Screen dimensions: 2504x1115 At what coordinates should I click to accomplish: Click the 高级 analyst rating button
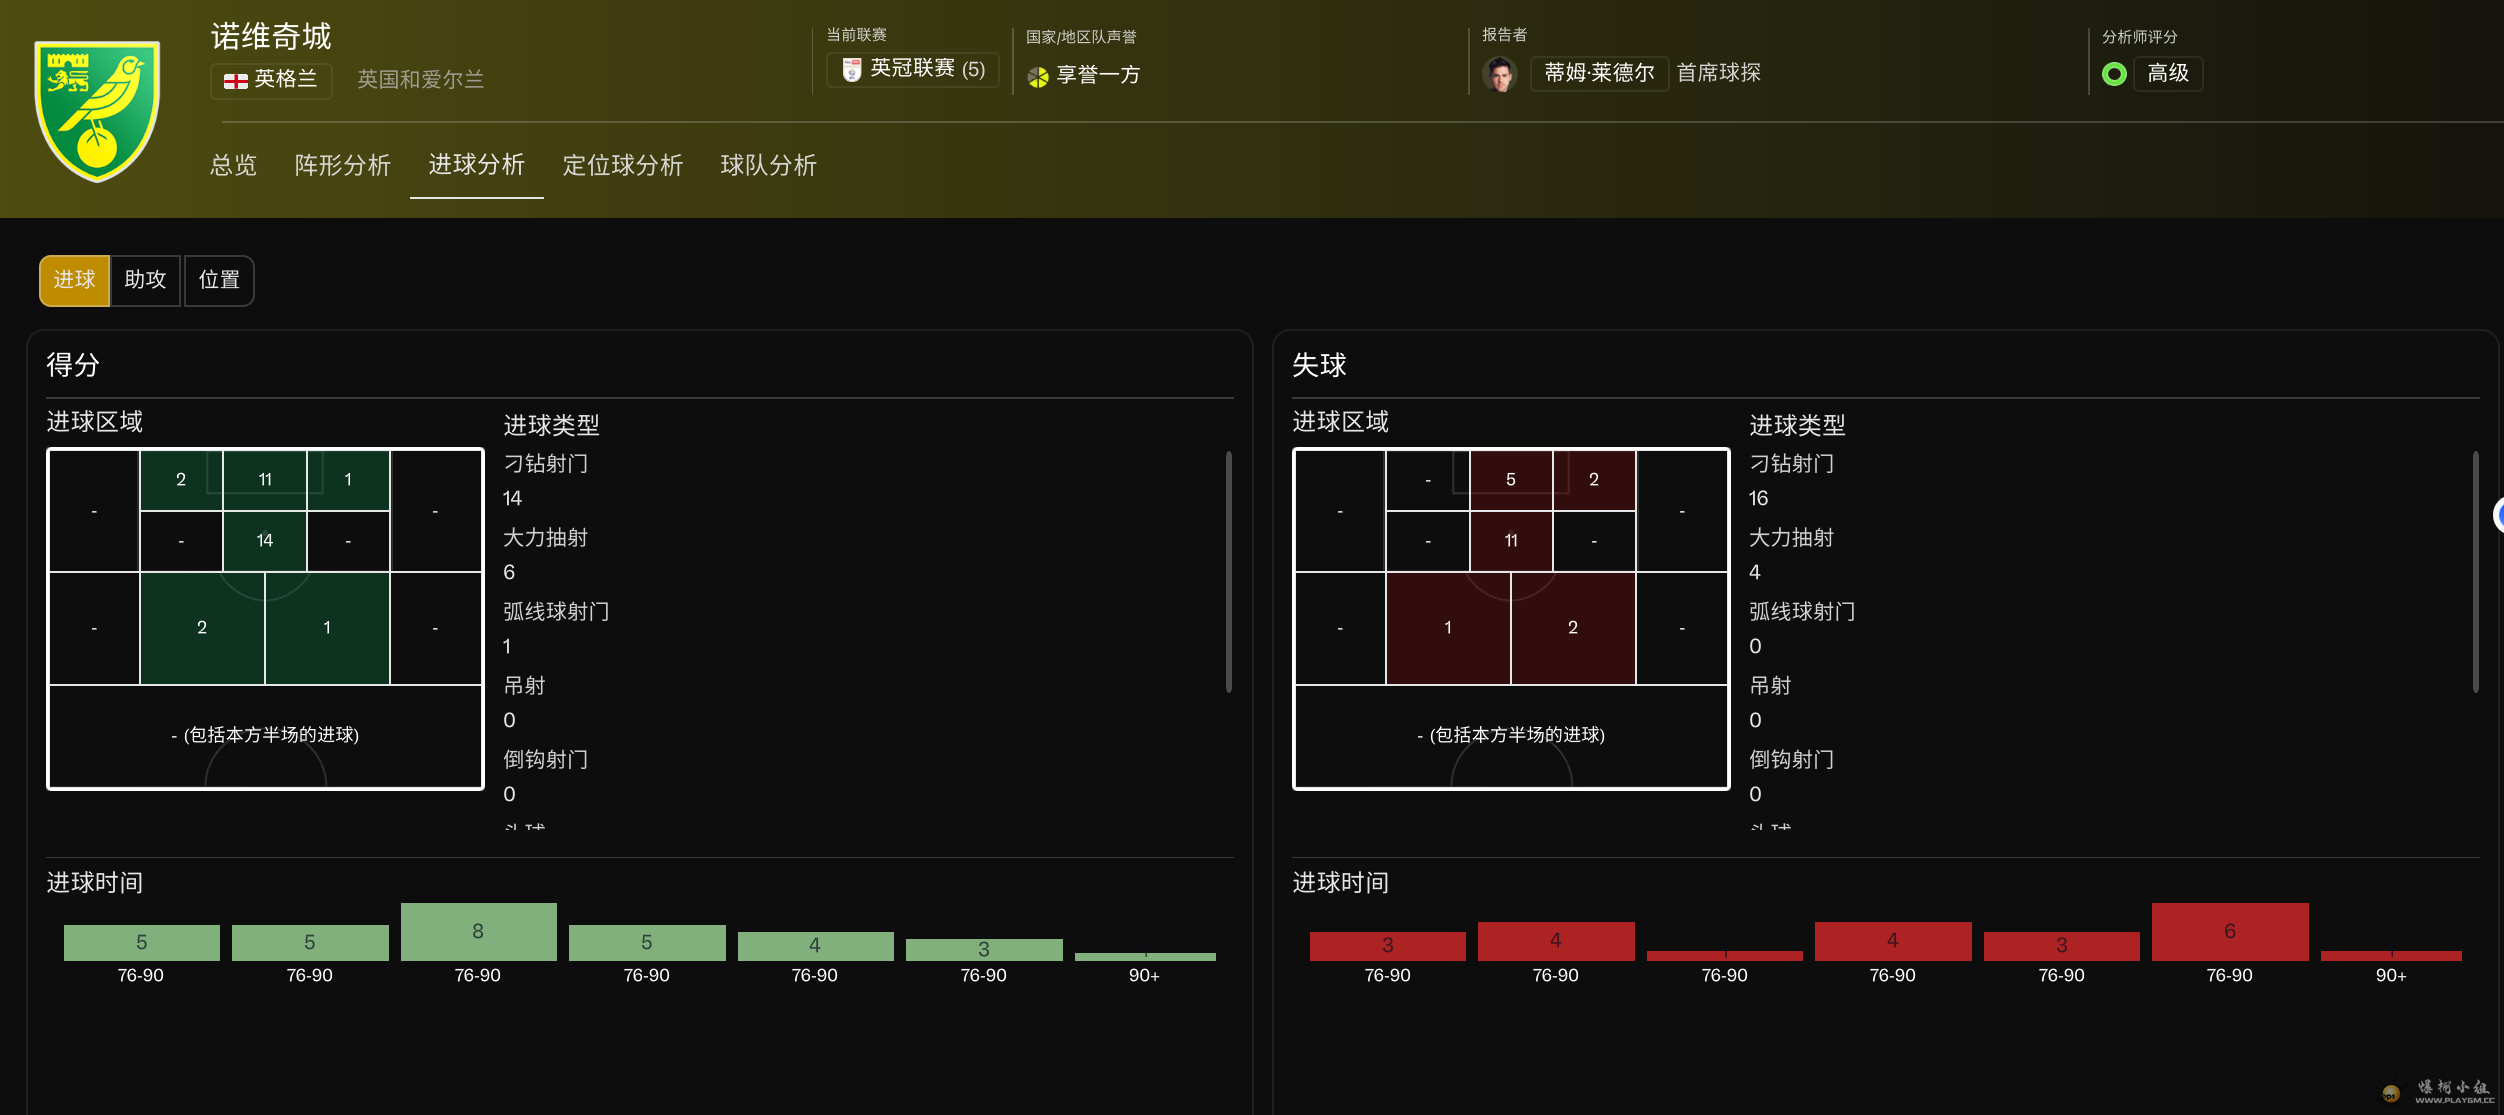tap(2167, 74)
